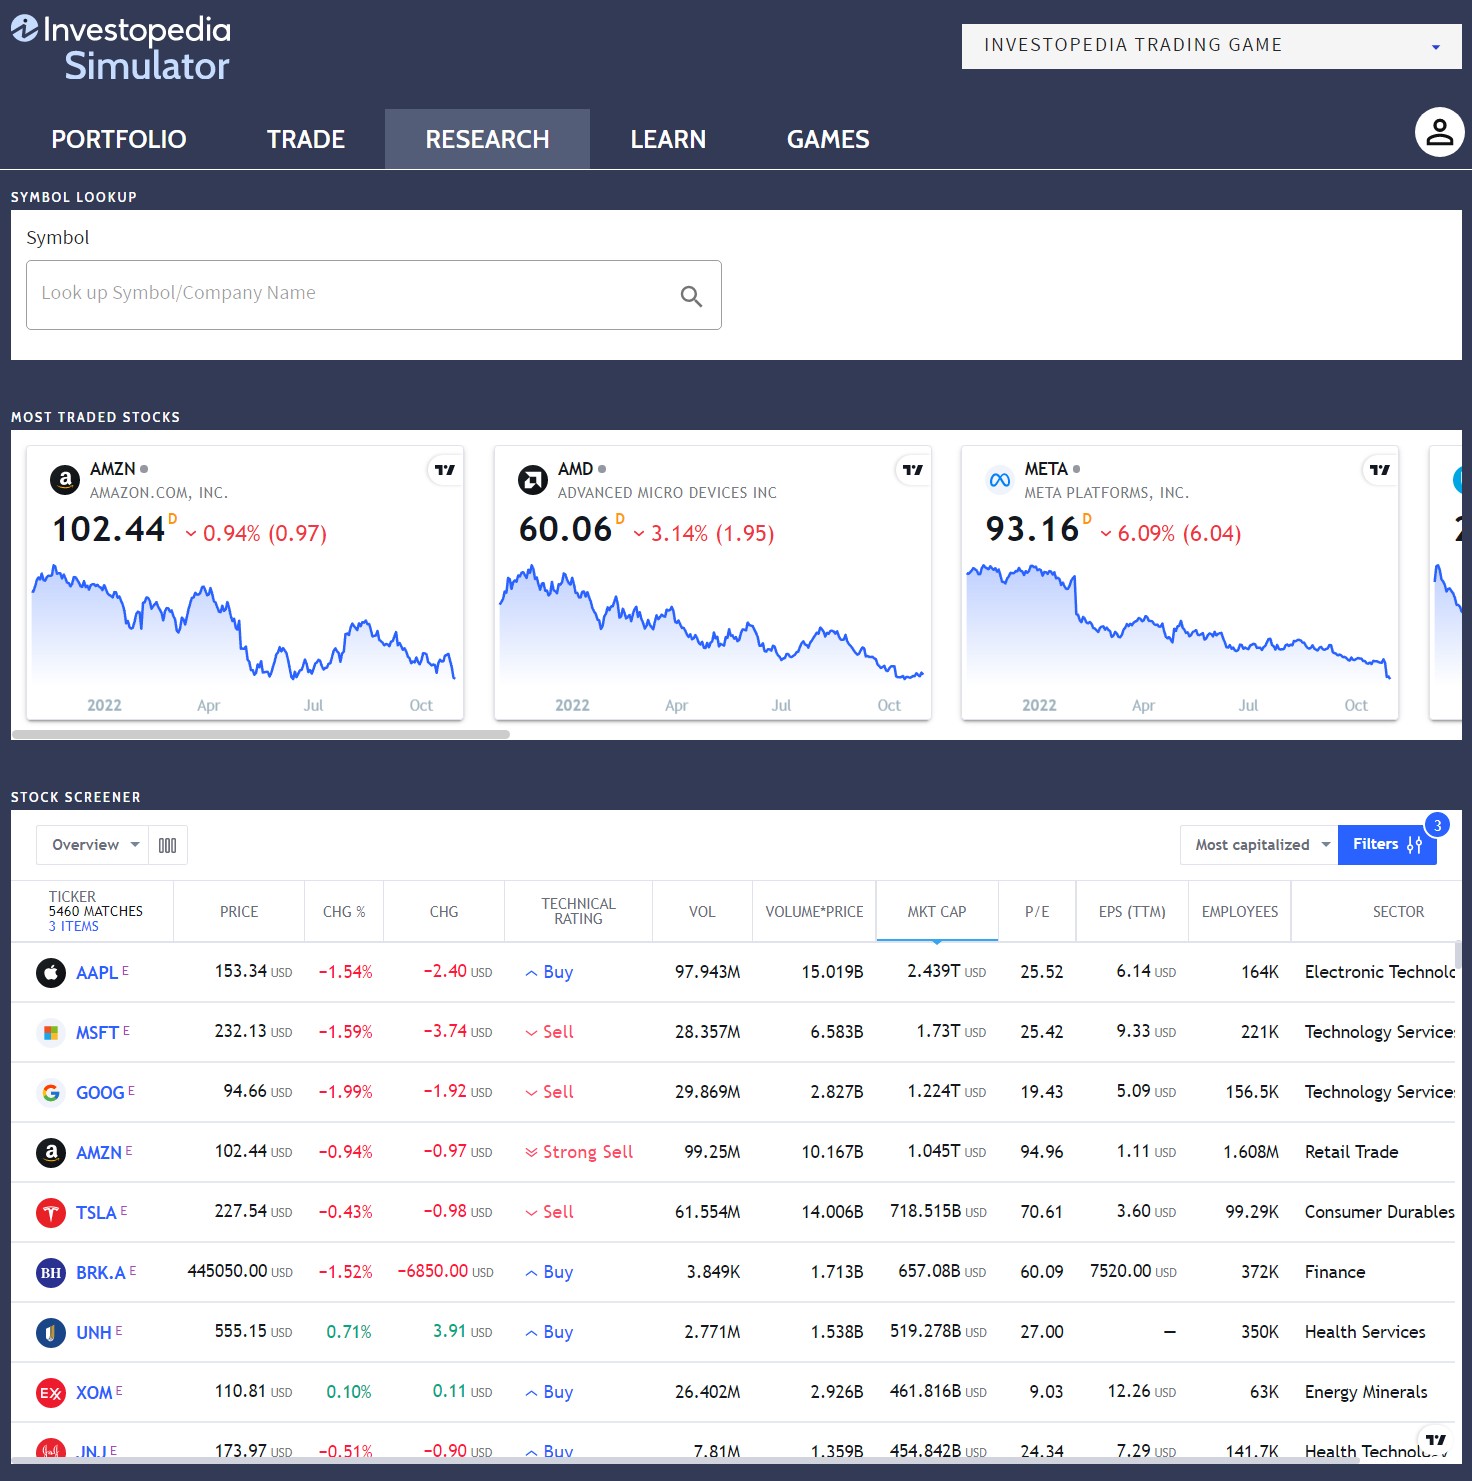Open the AAPL ticker link
This screenshot has width=1472, height=1481.
pos(97,972)
